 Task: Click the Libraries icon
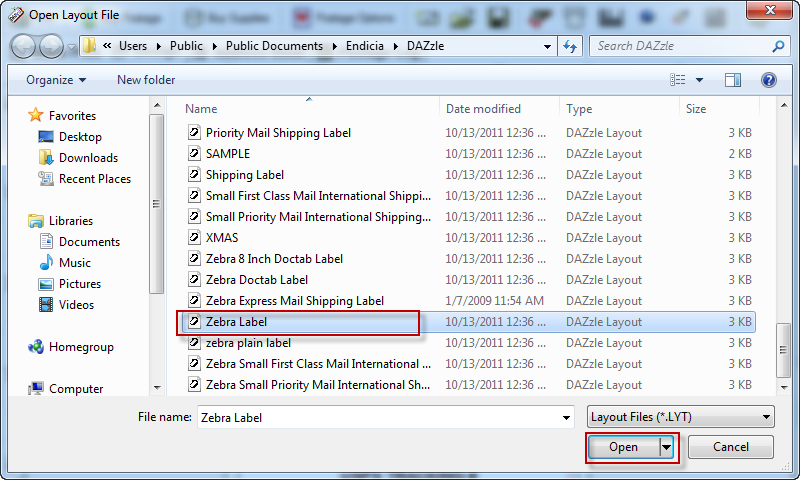click(36, 221)
